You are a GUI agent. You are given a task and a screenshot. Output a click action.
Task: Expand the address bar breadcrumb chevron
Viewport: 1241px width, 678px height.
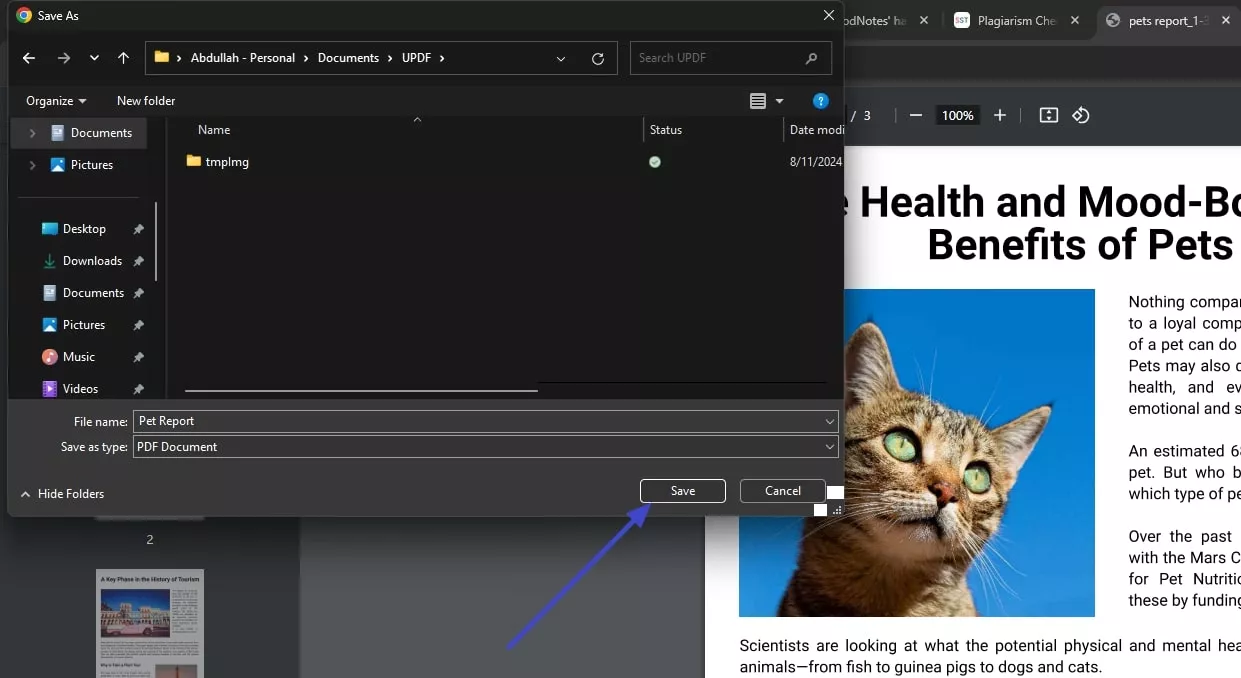(560, 58)
